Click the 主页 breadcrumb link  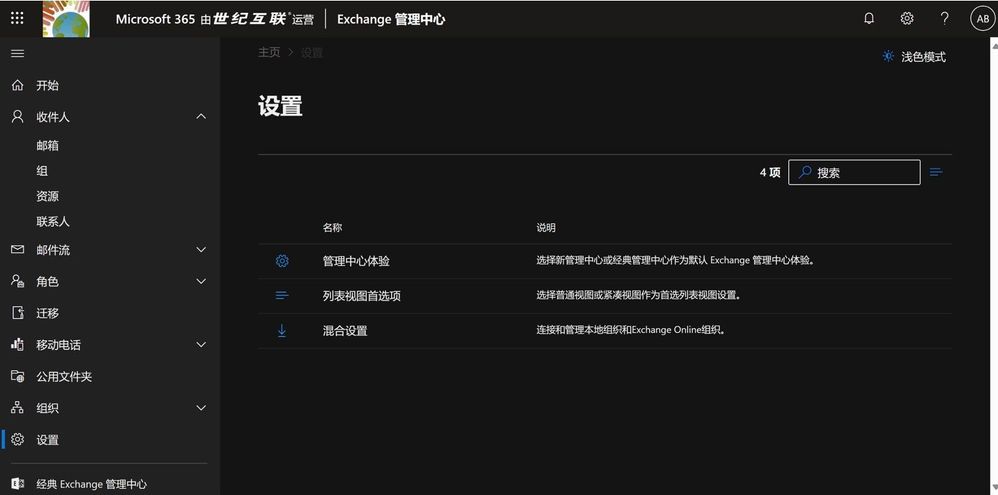coord(269,52)
